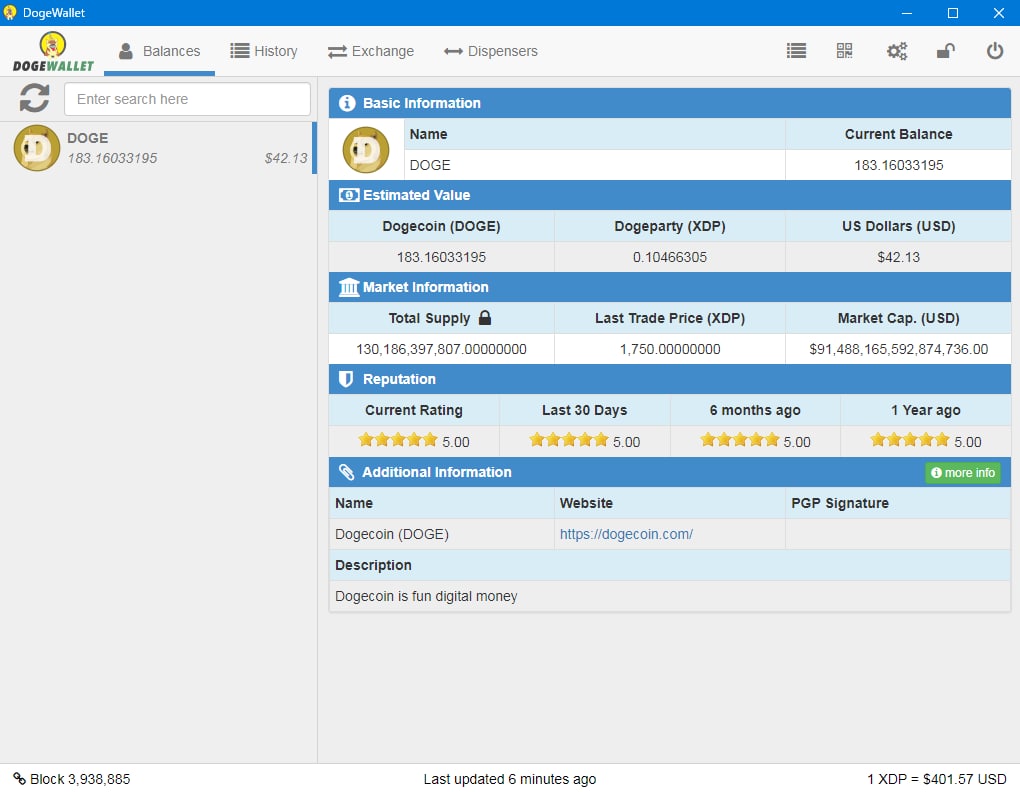Click the DogeWallet logo
1020x792 pixels.
click(53, 51)
